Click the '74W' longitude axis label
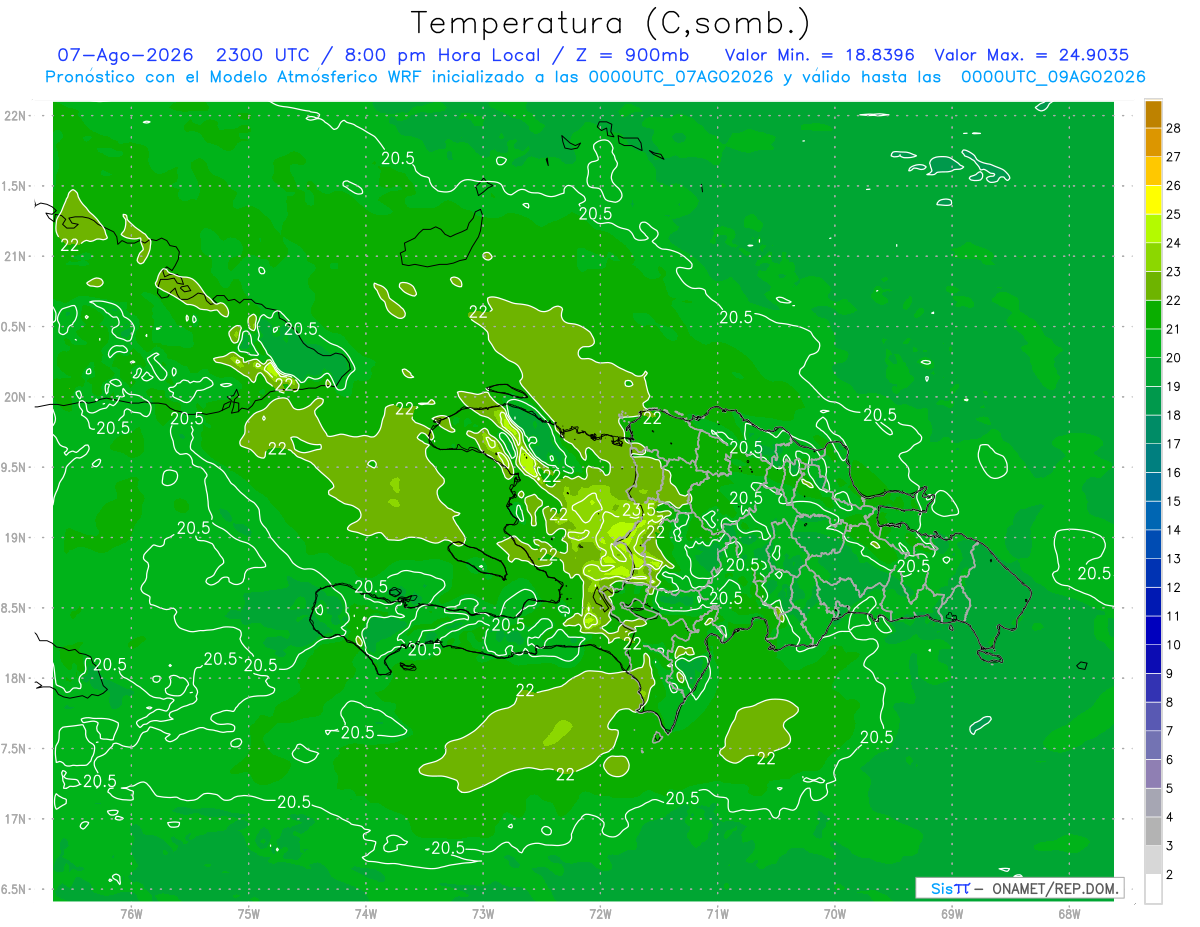This screenshot has width=1200, height=927. tap(366, 913)
